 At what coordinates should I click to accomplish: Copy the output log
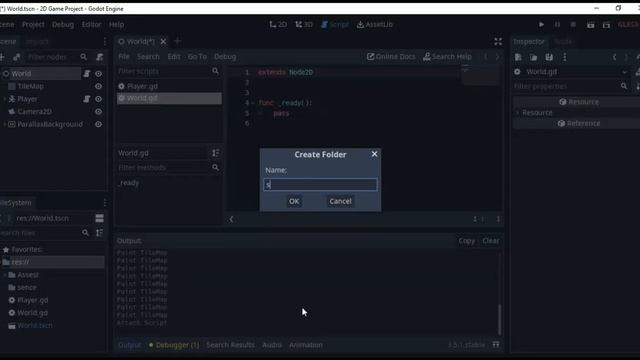coord(467,241)
